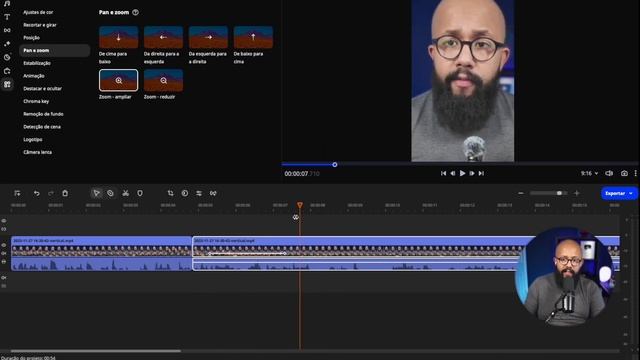Delete the selected clip with trash icon
The image size is (640, 360).
coord(65,193)
